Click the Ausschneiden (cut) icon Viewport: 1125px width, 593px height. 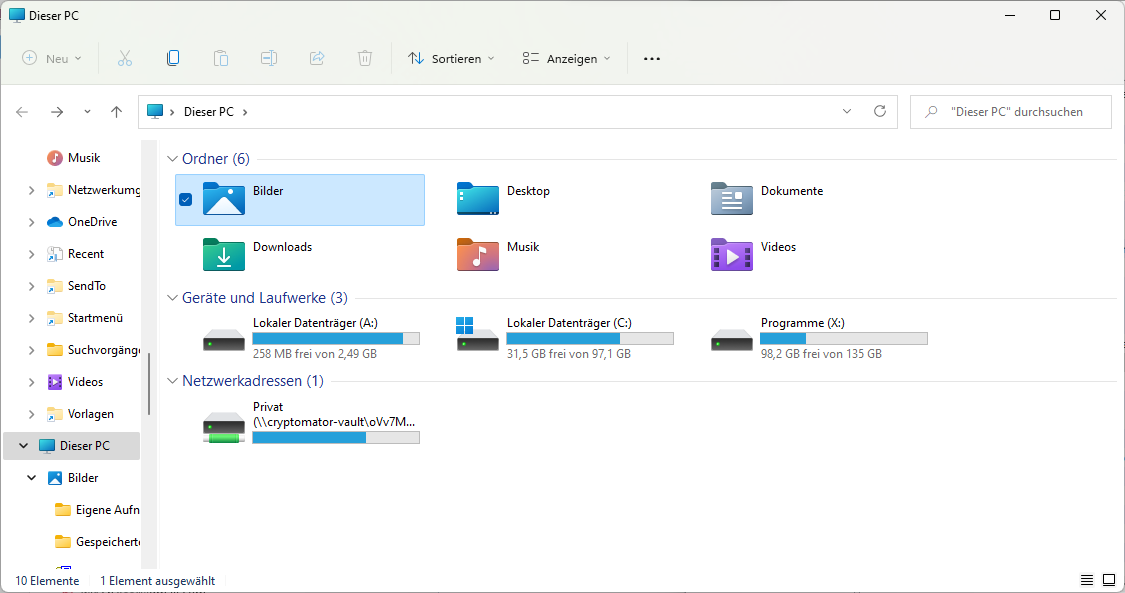tap(124, 58)
